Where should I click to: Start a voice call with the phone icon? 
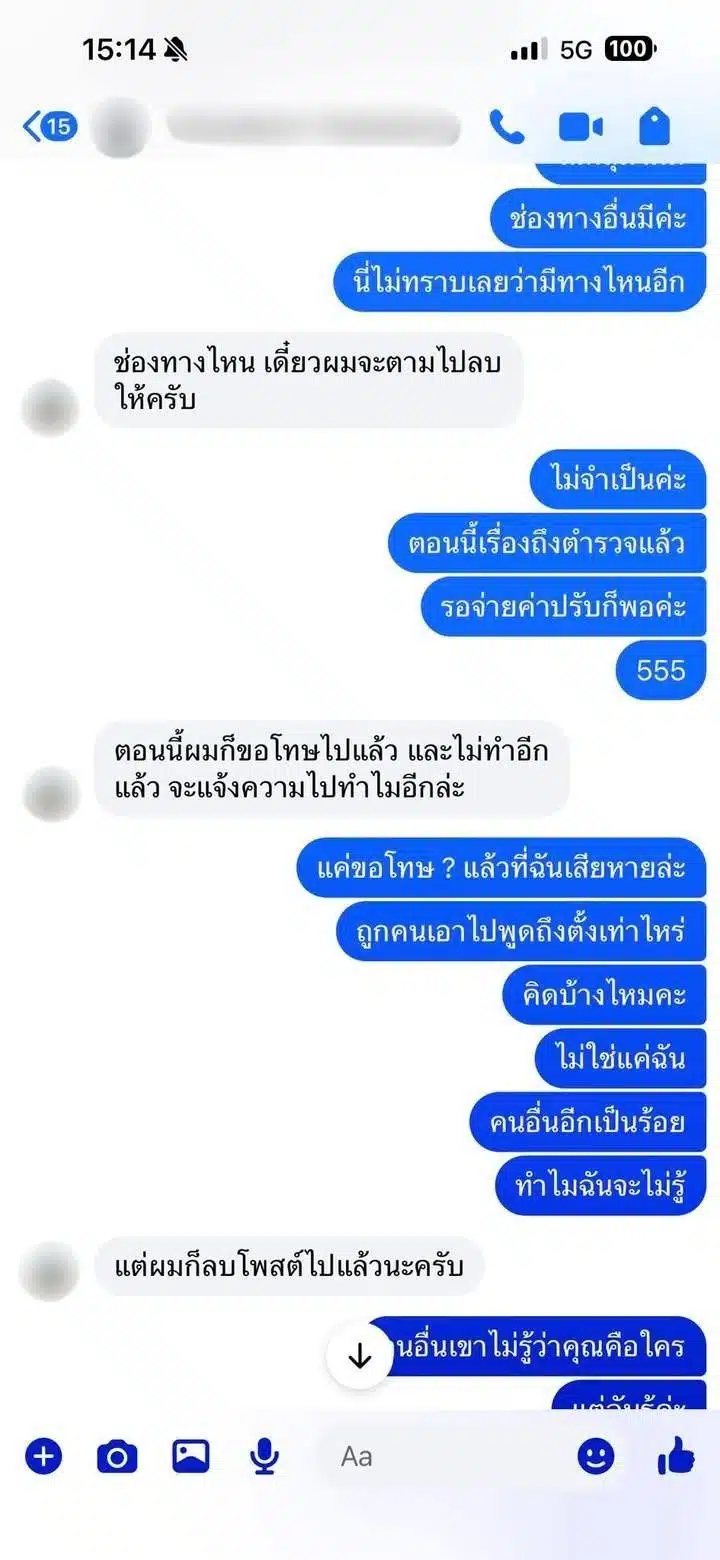click(x=507, y=127)
